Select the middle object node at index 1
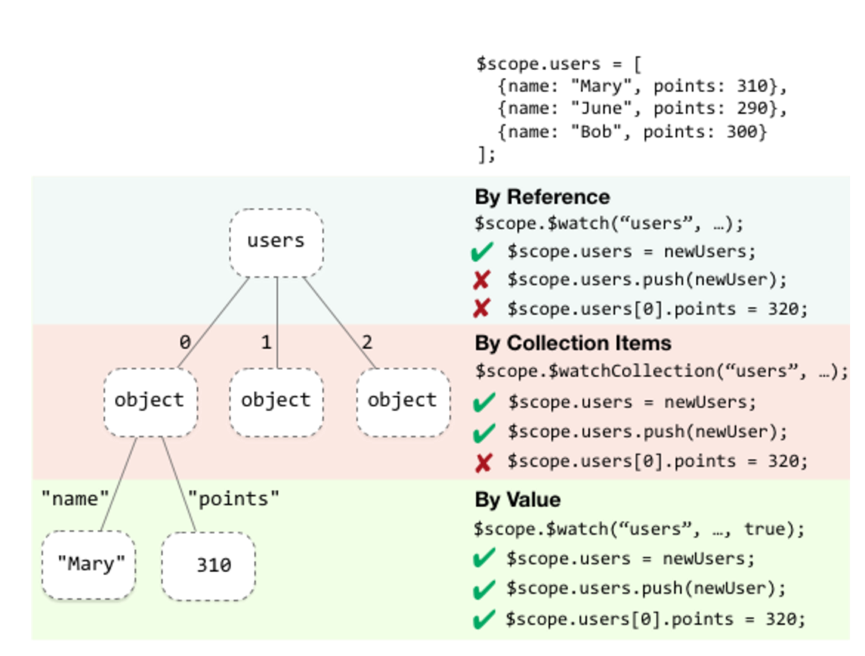The image size is (865, 656). pos(276,401)
